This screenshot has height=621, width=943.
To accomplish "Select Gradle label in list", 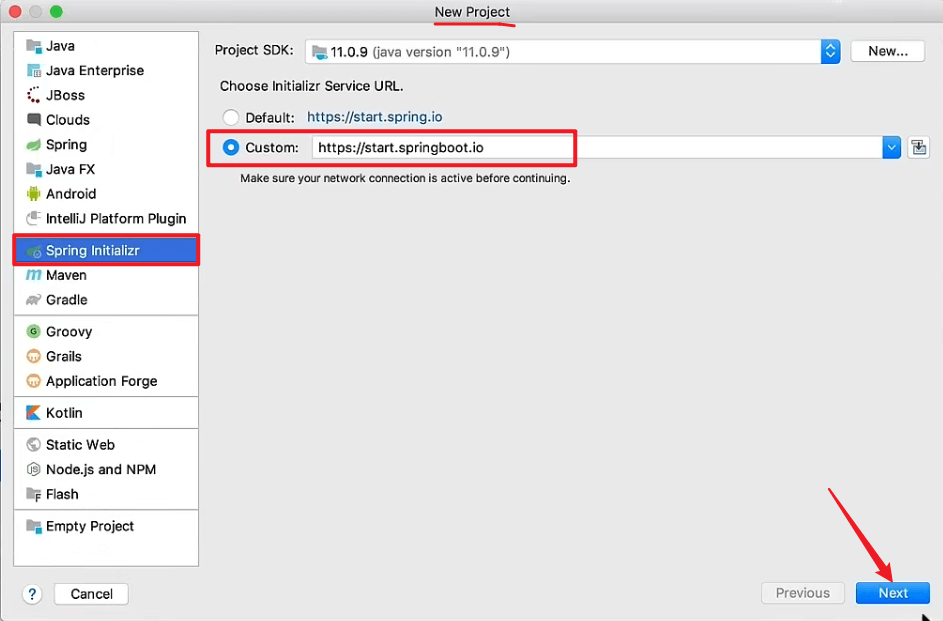I will coord(67,300).
